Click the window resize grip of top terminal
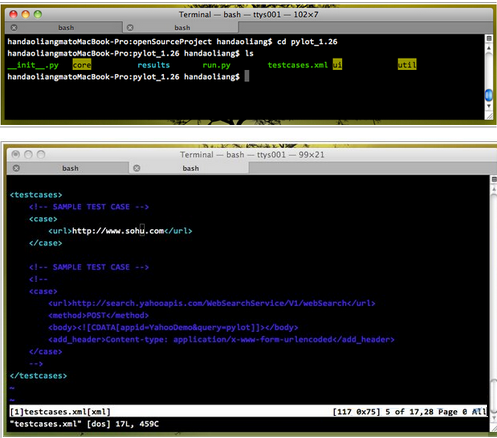 pos(489,116)
